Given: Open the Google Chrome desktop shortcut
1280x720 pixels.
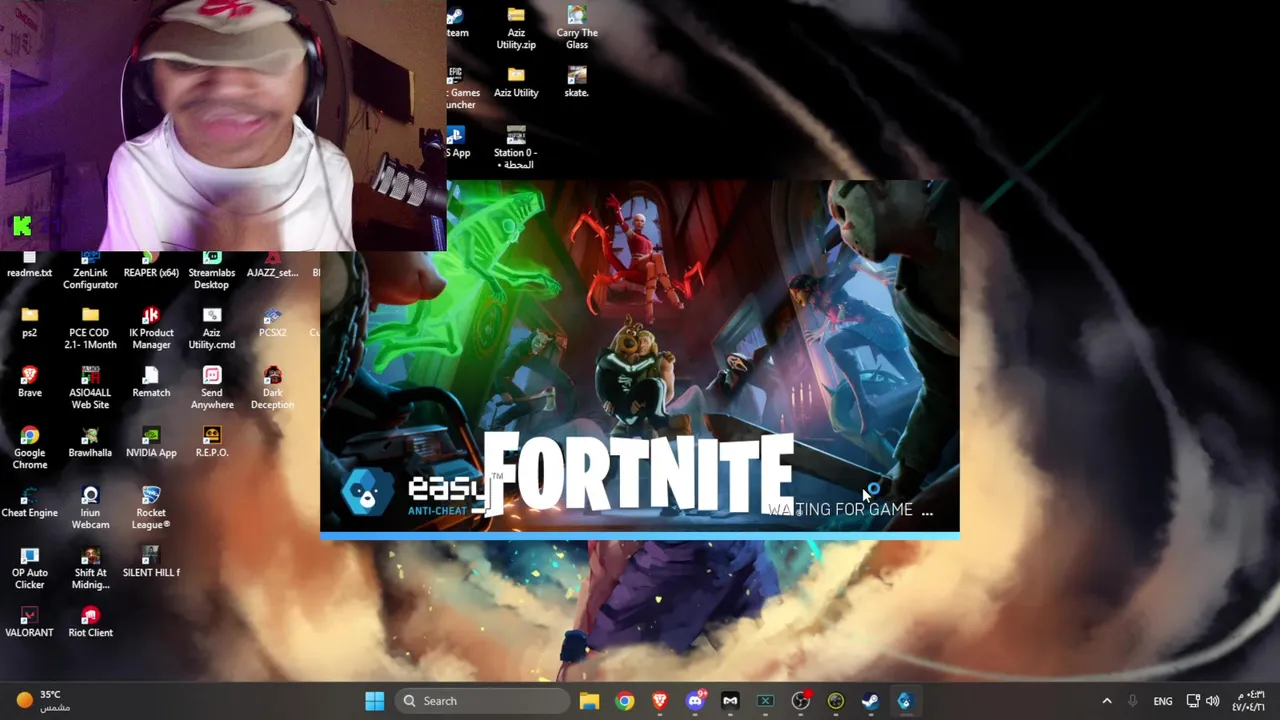Looking at the screenshot, I should [30, 447].
